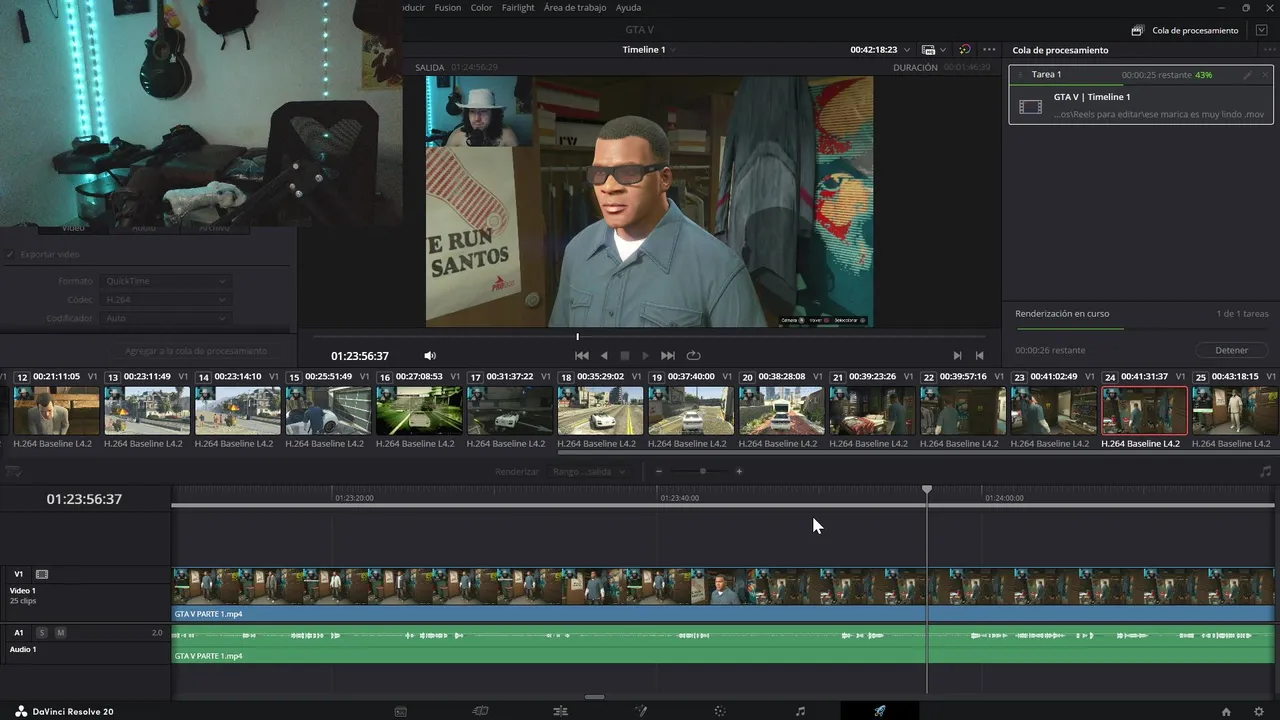
Task: Click the timeline horizontal scrollbar handle
Action: (x=595, y=697)
